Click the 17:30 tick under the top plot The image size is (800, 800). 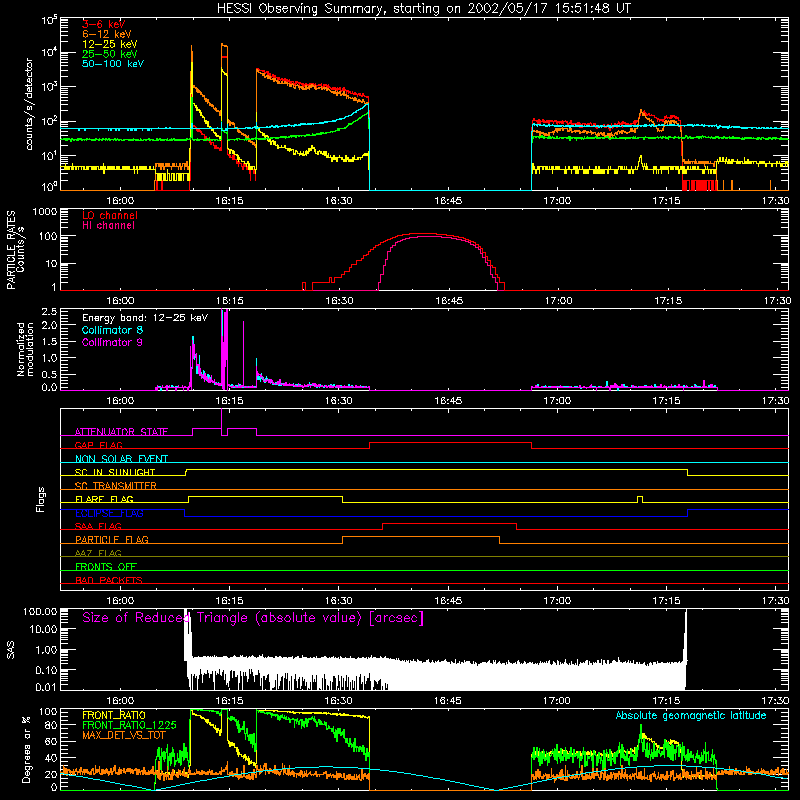click(776, 201)
